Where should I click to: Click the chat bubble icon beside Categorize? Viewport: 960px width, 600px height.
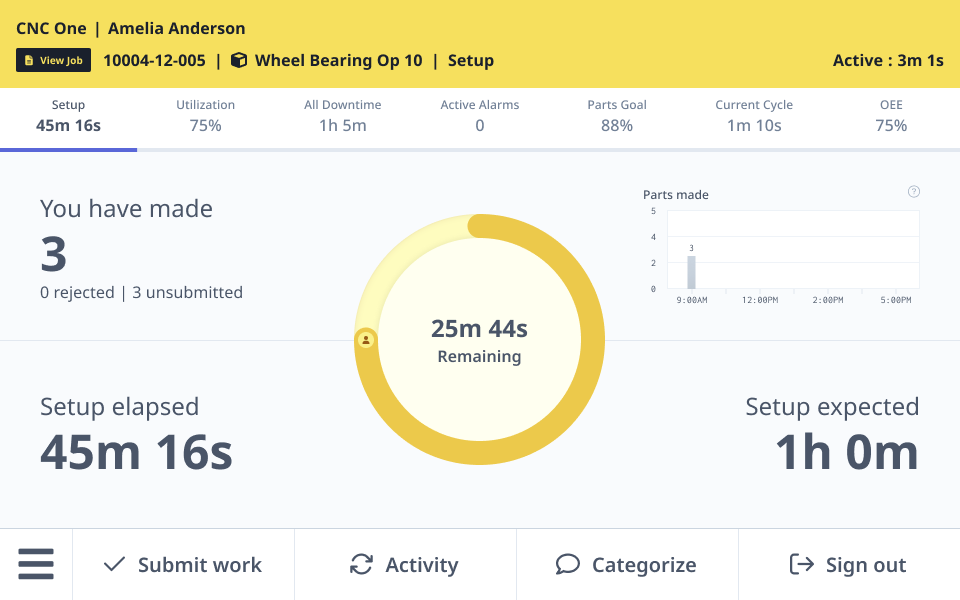(x=568, y=564)
